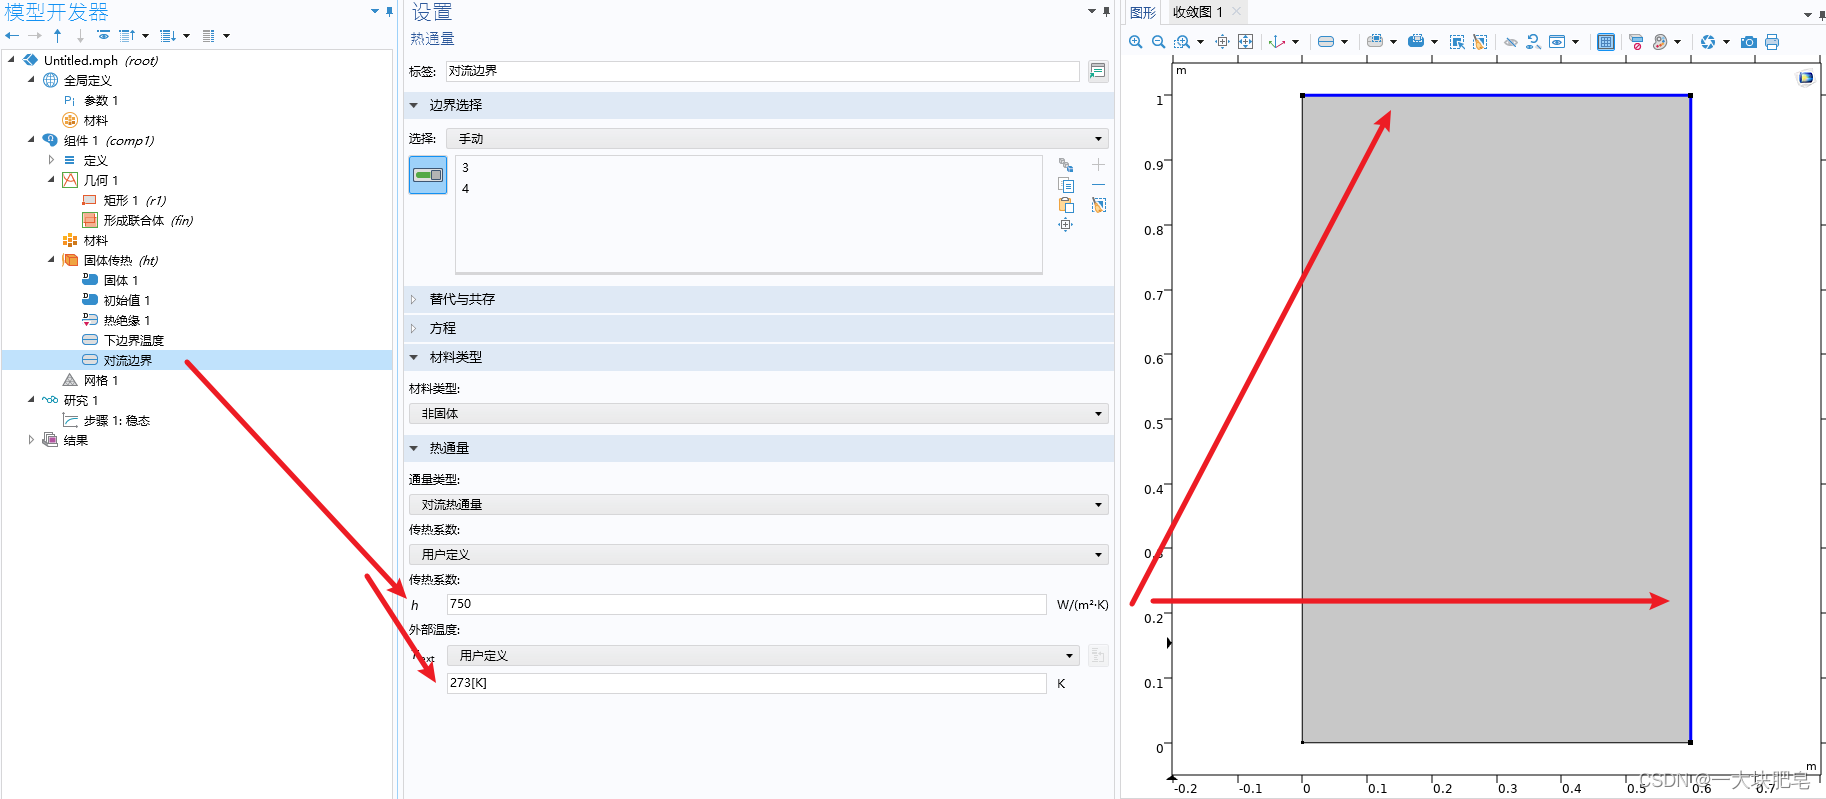Screen dimensions: 1826x799
Task: Select 网格 1 node
Action: pos(101,381)
